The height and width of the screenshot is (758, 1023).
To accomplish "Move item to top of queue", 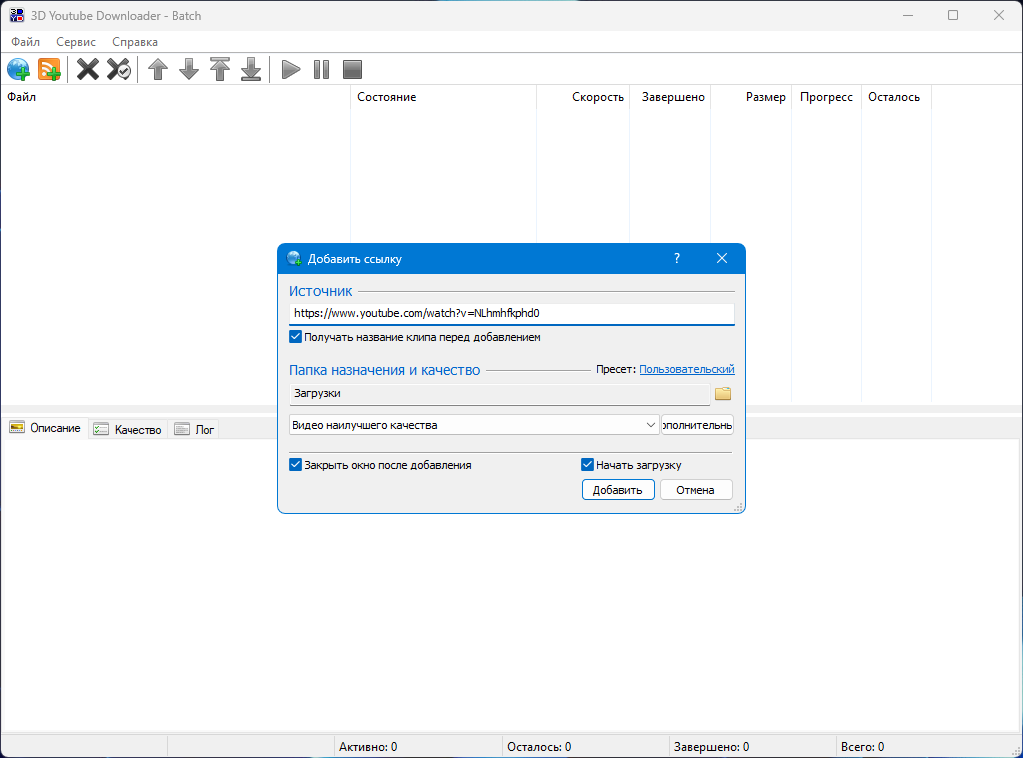I will click(220, 69).
